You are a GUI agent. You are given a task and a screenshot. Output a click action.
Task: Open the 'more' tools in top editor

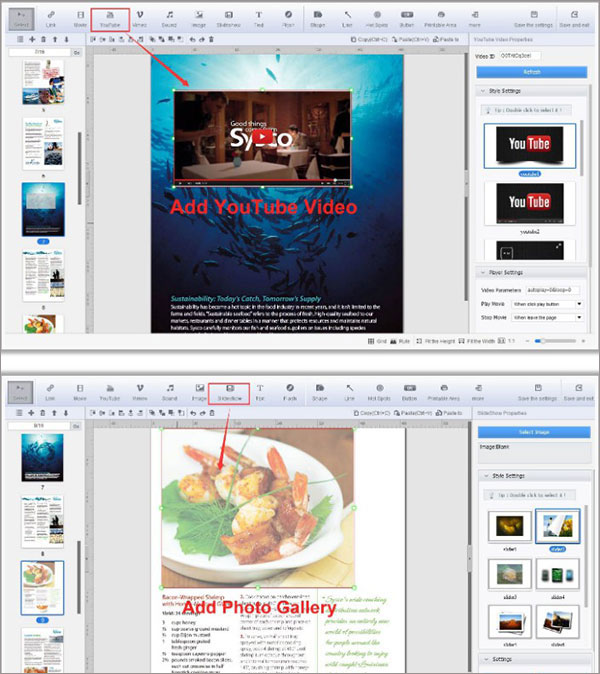(475, 19)
